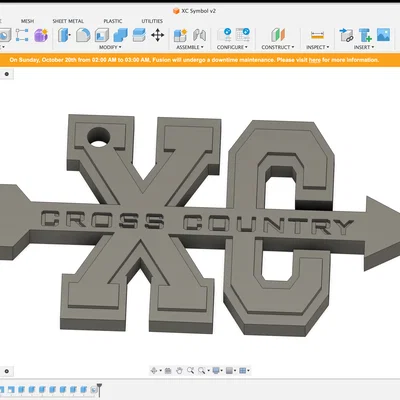
Task: Select the Offset Plane construct tool
Action: tap(278, 35)
